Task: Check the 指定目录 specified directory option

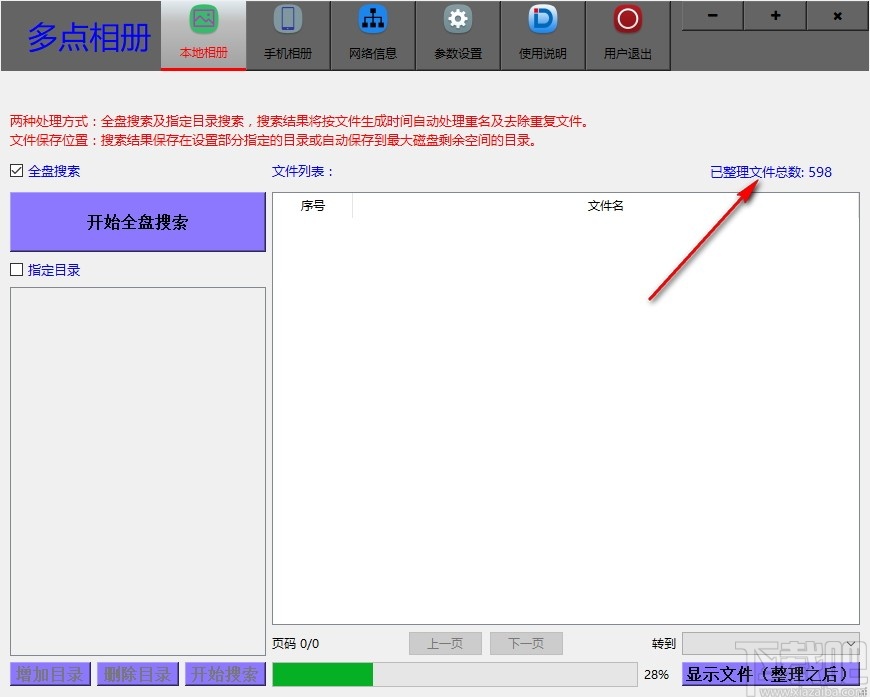Action: tap(16, 269)
